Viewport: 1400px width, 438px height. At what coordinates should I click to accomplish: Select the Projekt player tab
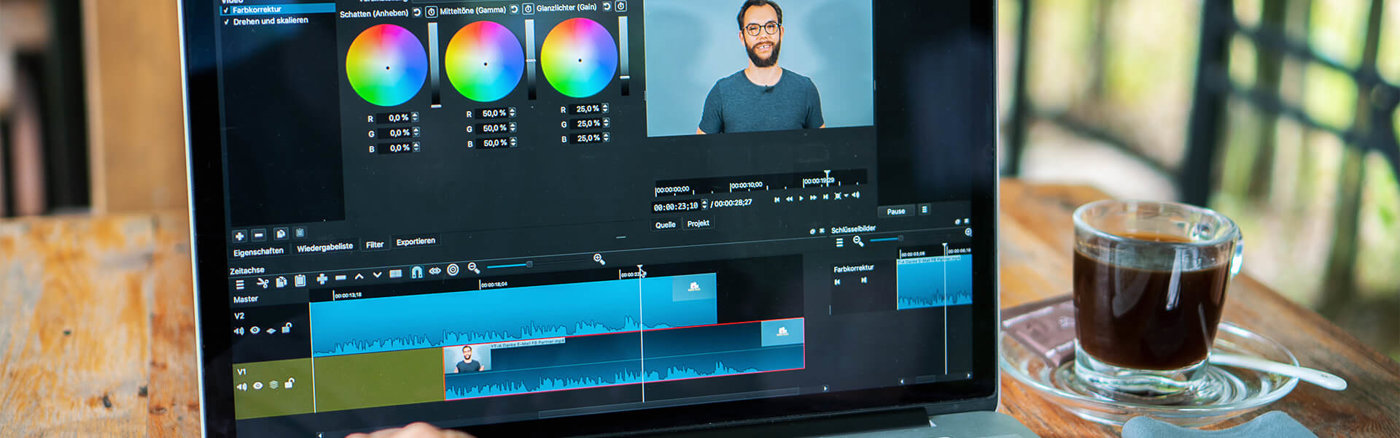[x=698, y=223]
